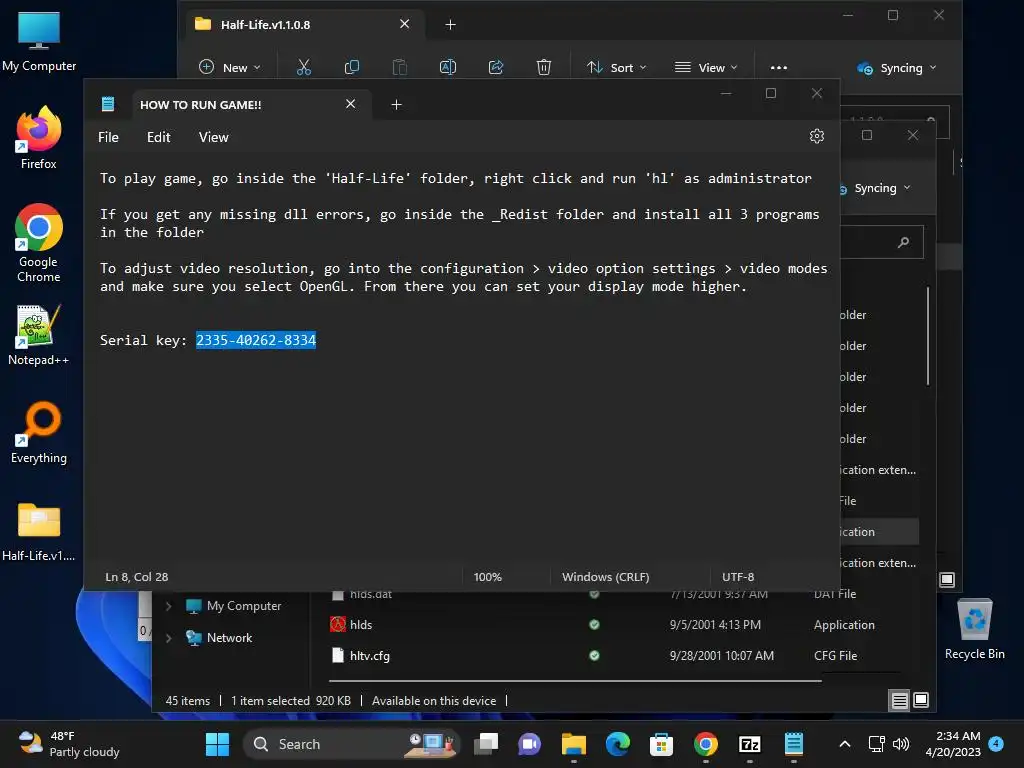
Task: Open File Explorer from taskbar
Action: pyautogui.click(x=573, y=744)
